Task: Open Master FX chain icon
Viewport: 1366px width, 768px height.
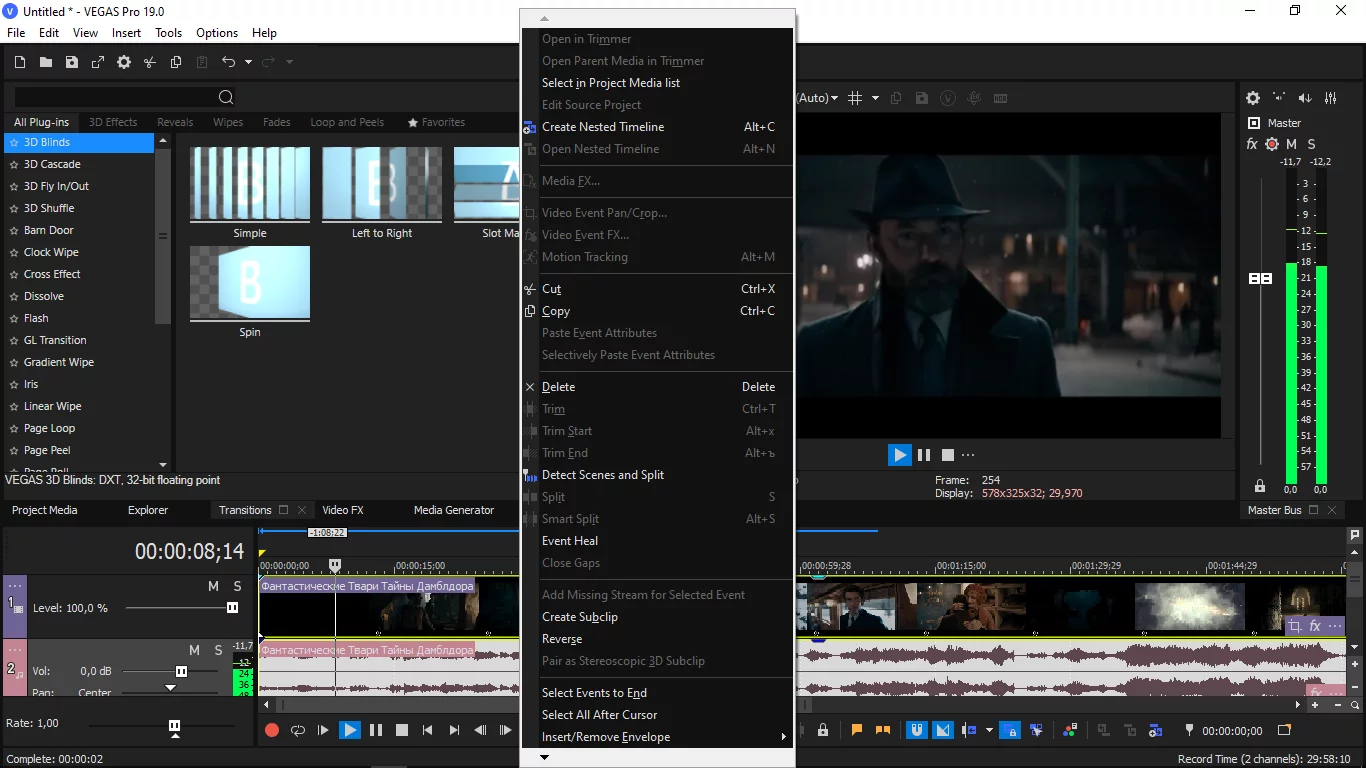Action: [x=1252, y=144]
